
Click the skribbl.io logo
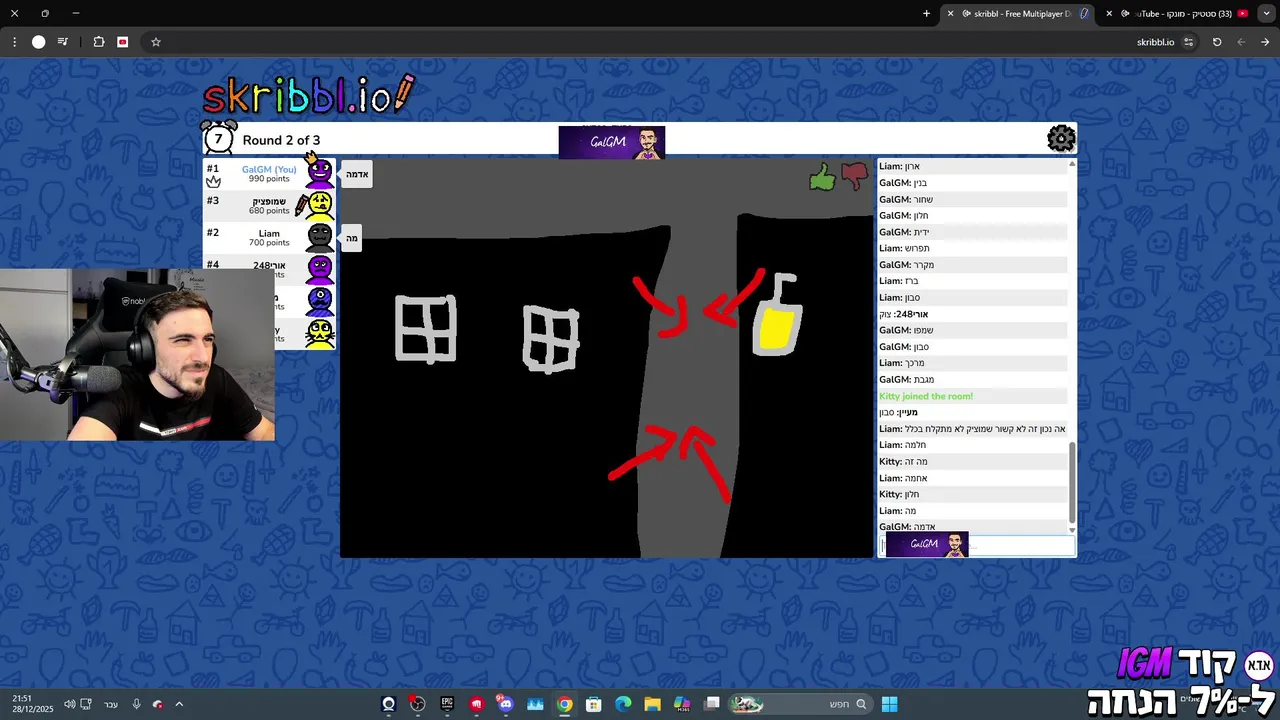308,95
